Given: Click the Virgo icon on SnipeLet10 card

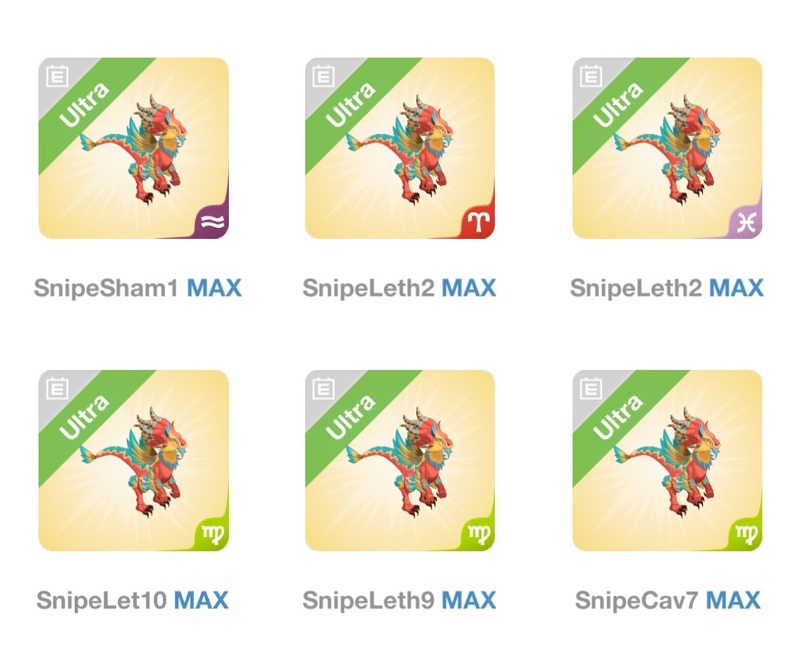Looking at the screenshot, I should (212, 534).
